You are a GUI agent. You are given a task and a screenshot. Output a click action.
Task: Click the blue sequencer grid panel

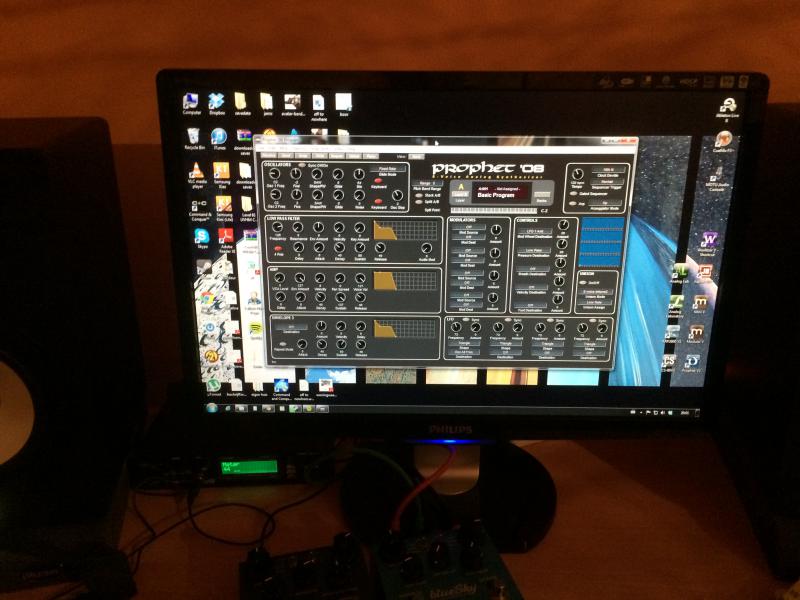pyautogui.click(x=602, y=242)
